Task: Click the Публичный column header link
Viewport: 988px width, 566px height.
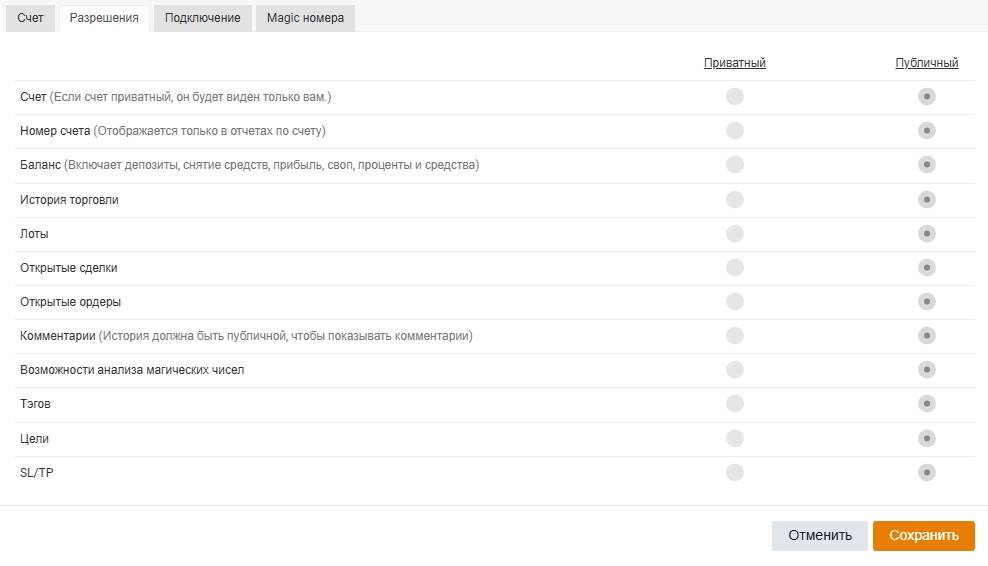Action: point(926,63)
